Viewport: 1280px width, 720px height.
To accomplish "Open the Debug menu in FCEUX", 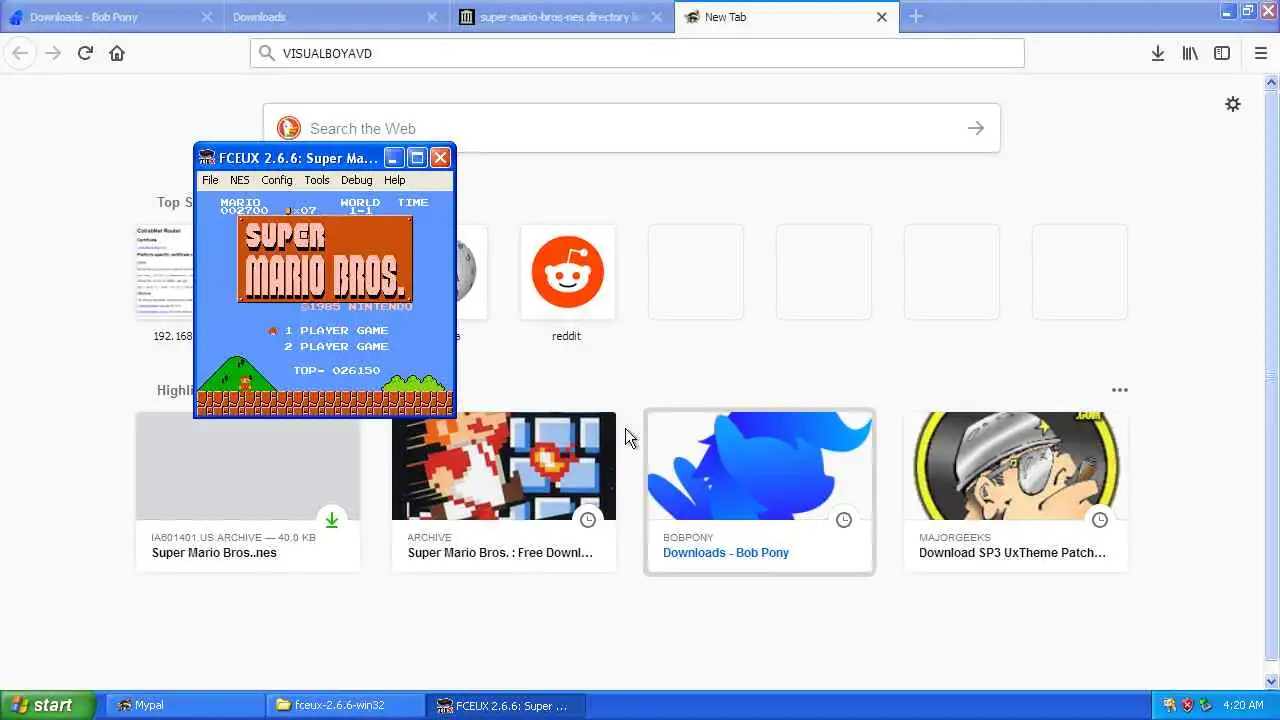I will tap(356, 180).
